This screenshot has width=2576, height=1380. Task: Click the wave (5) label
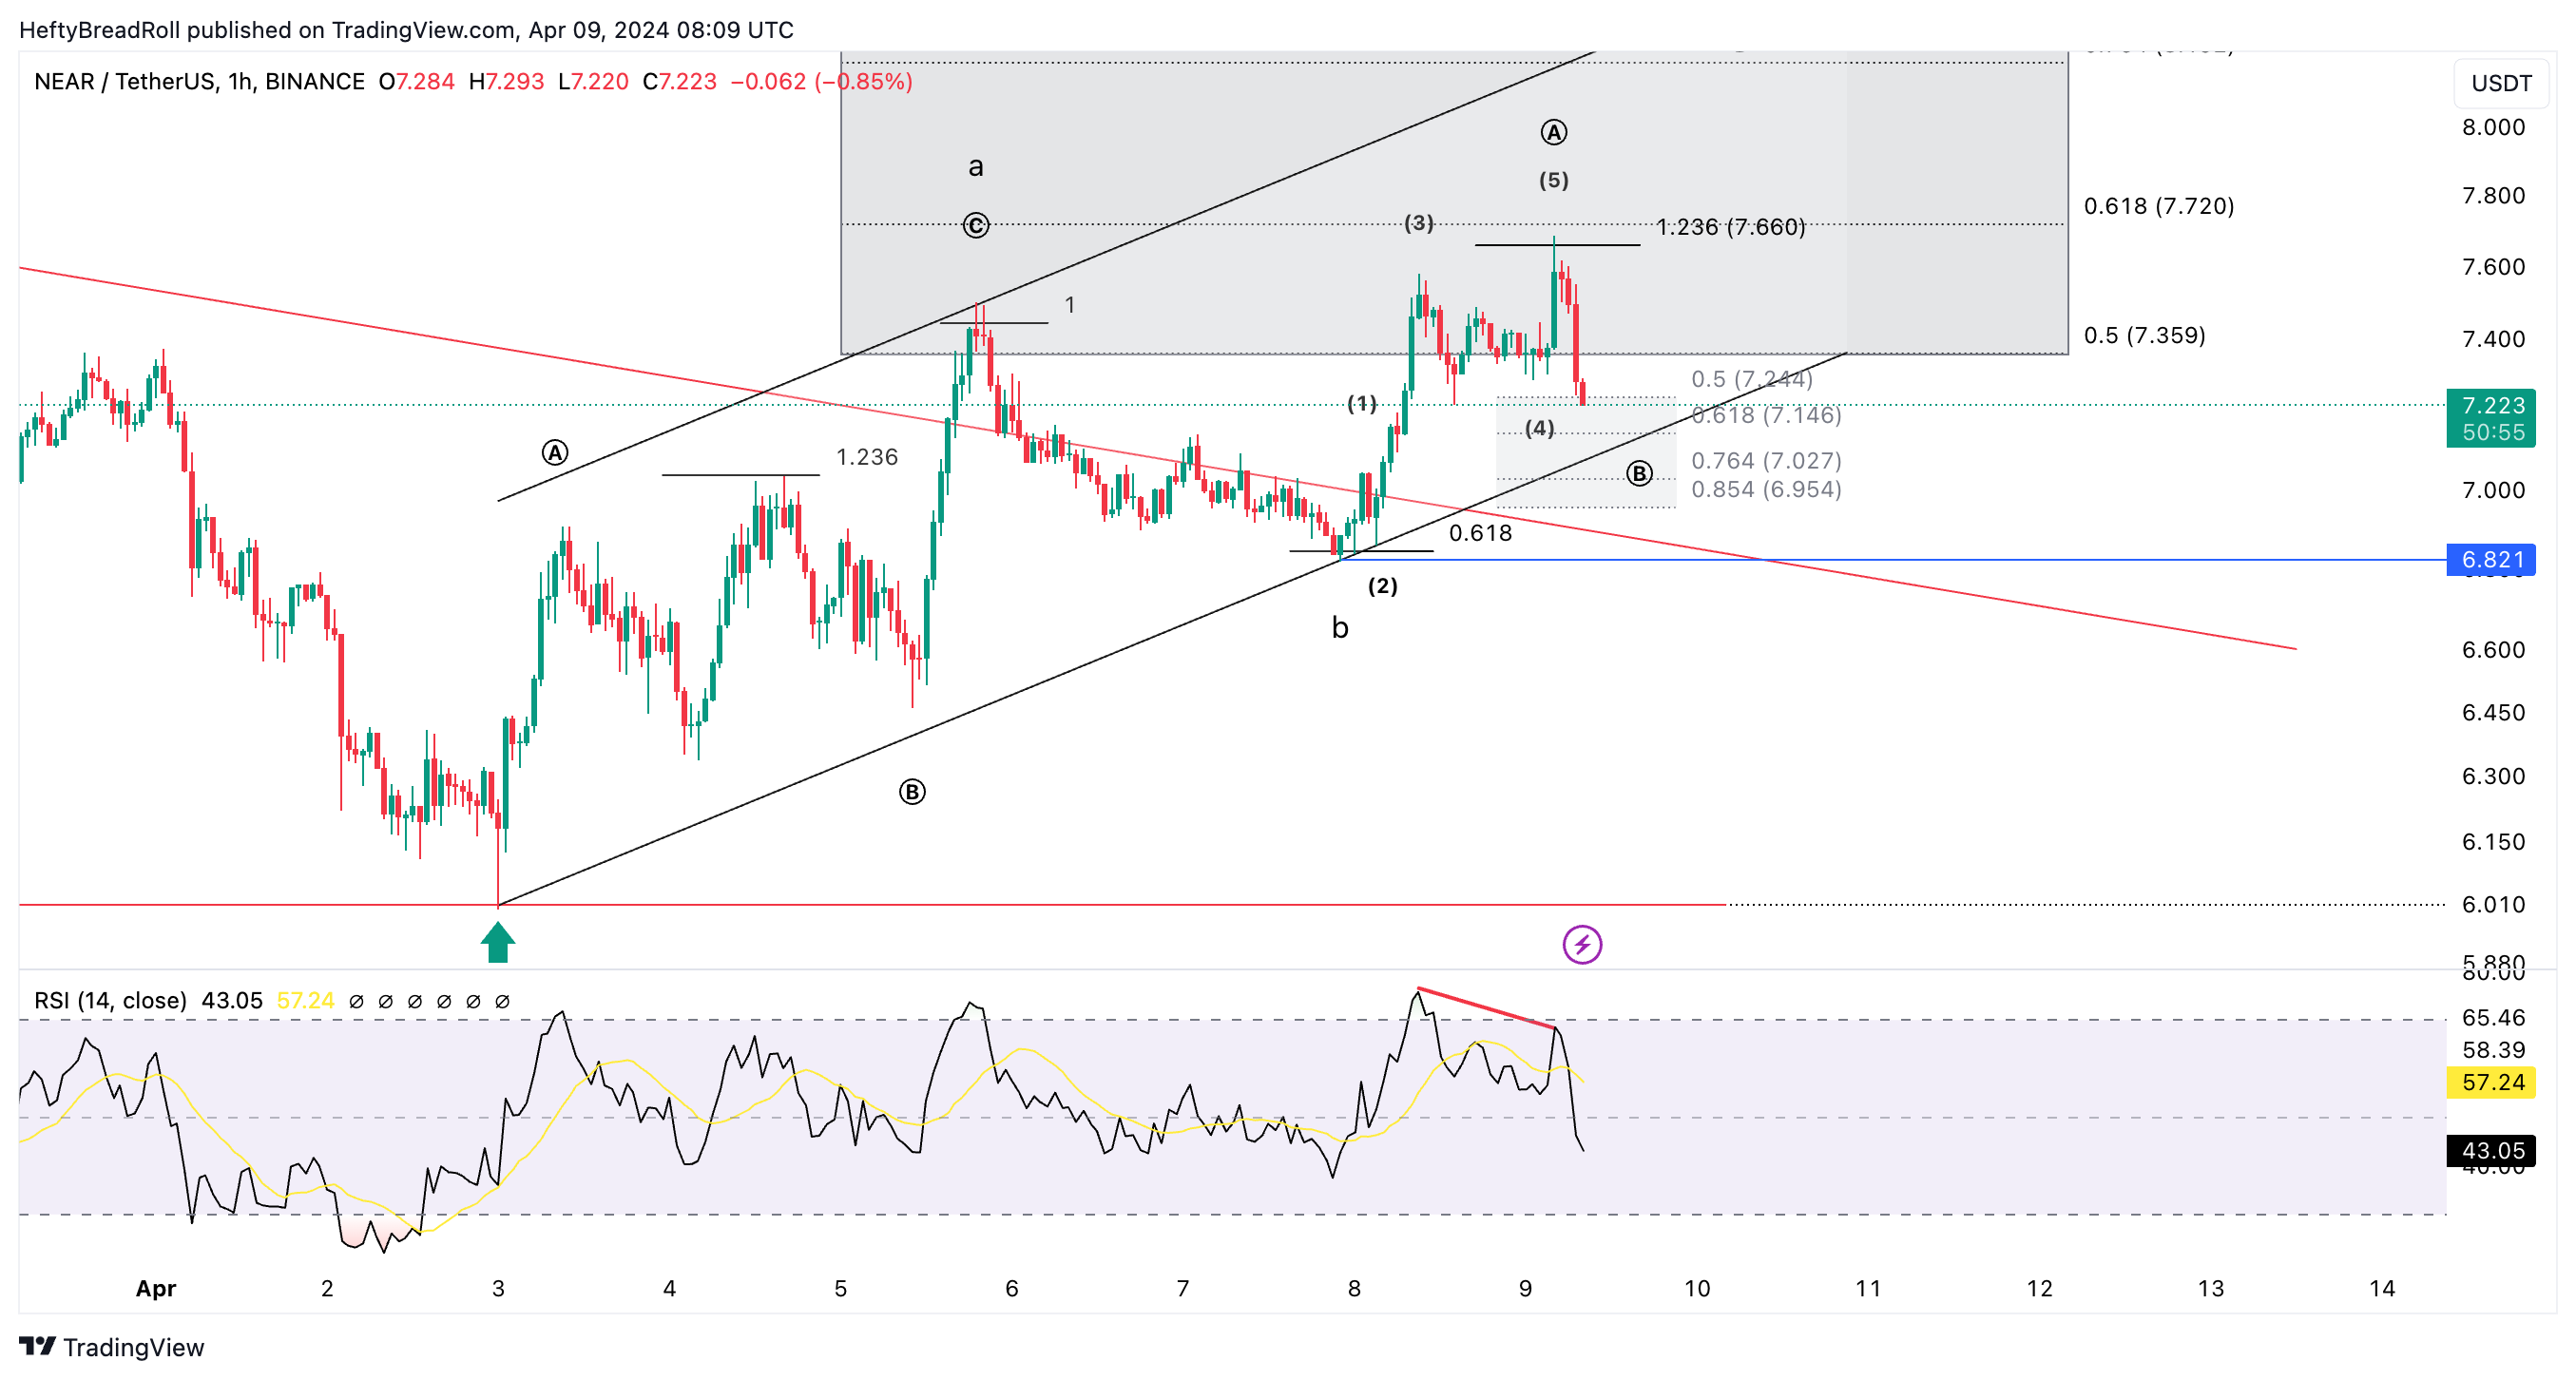(x=1553, y=180)
